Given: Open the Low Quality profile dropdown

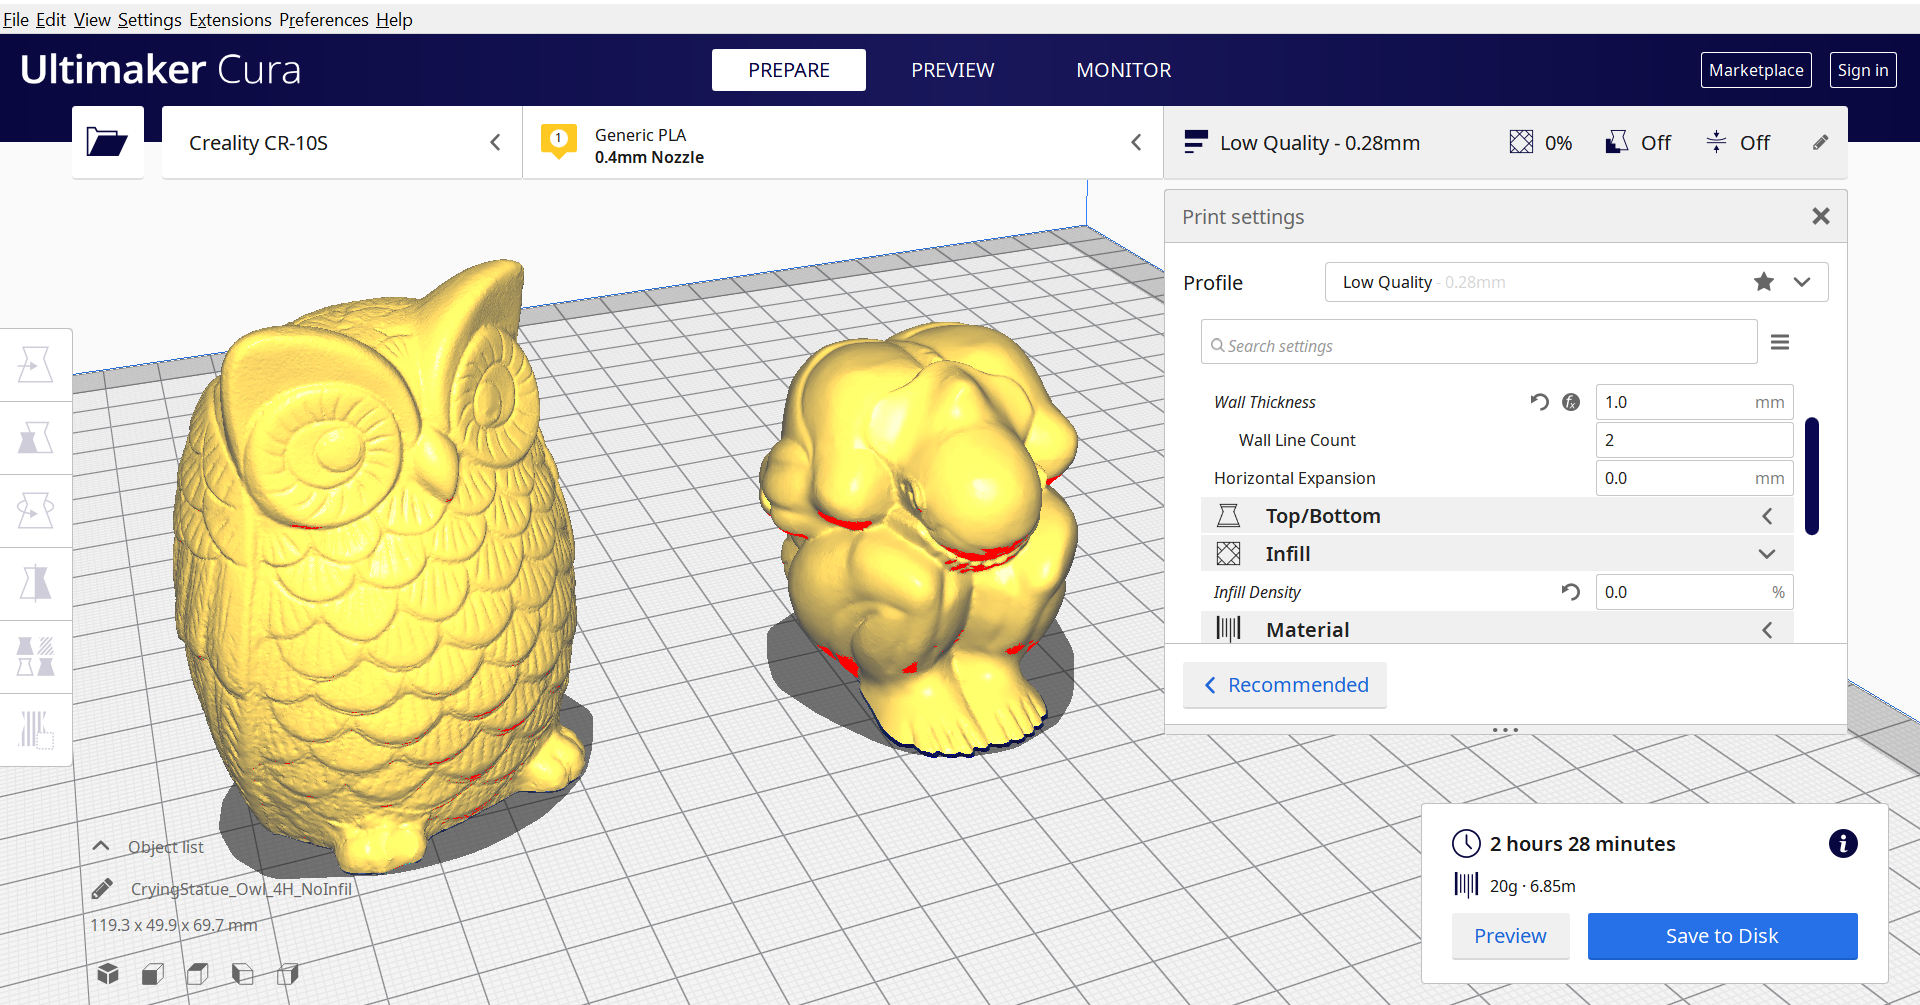Looking at the screenshot, I should (x=1577, y=282).
